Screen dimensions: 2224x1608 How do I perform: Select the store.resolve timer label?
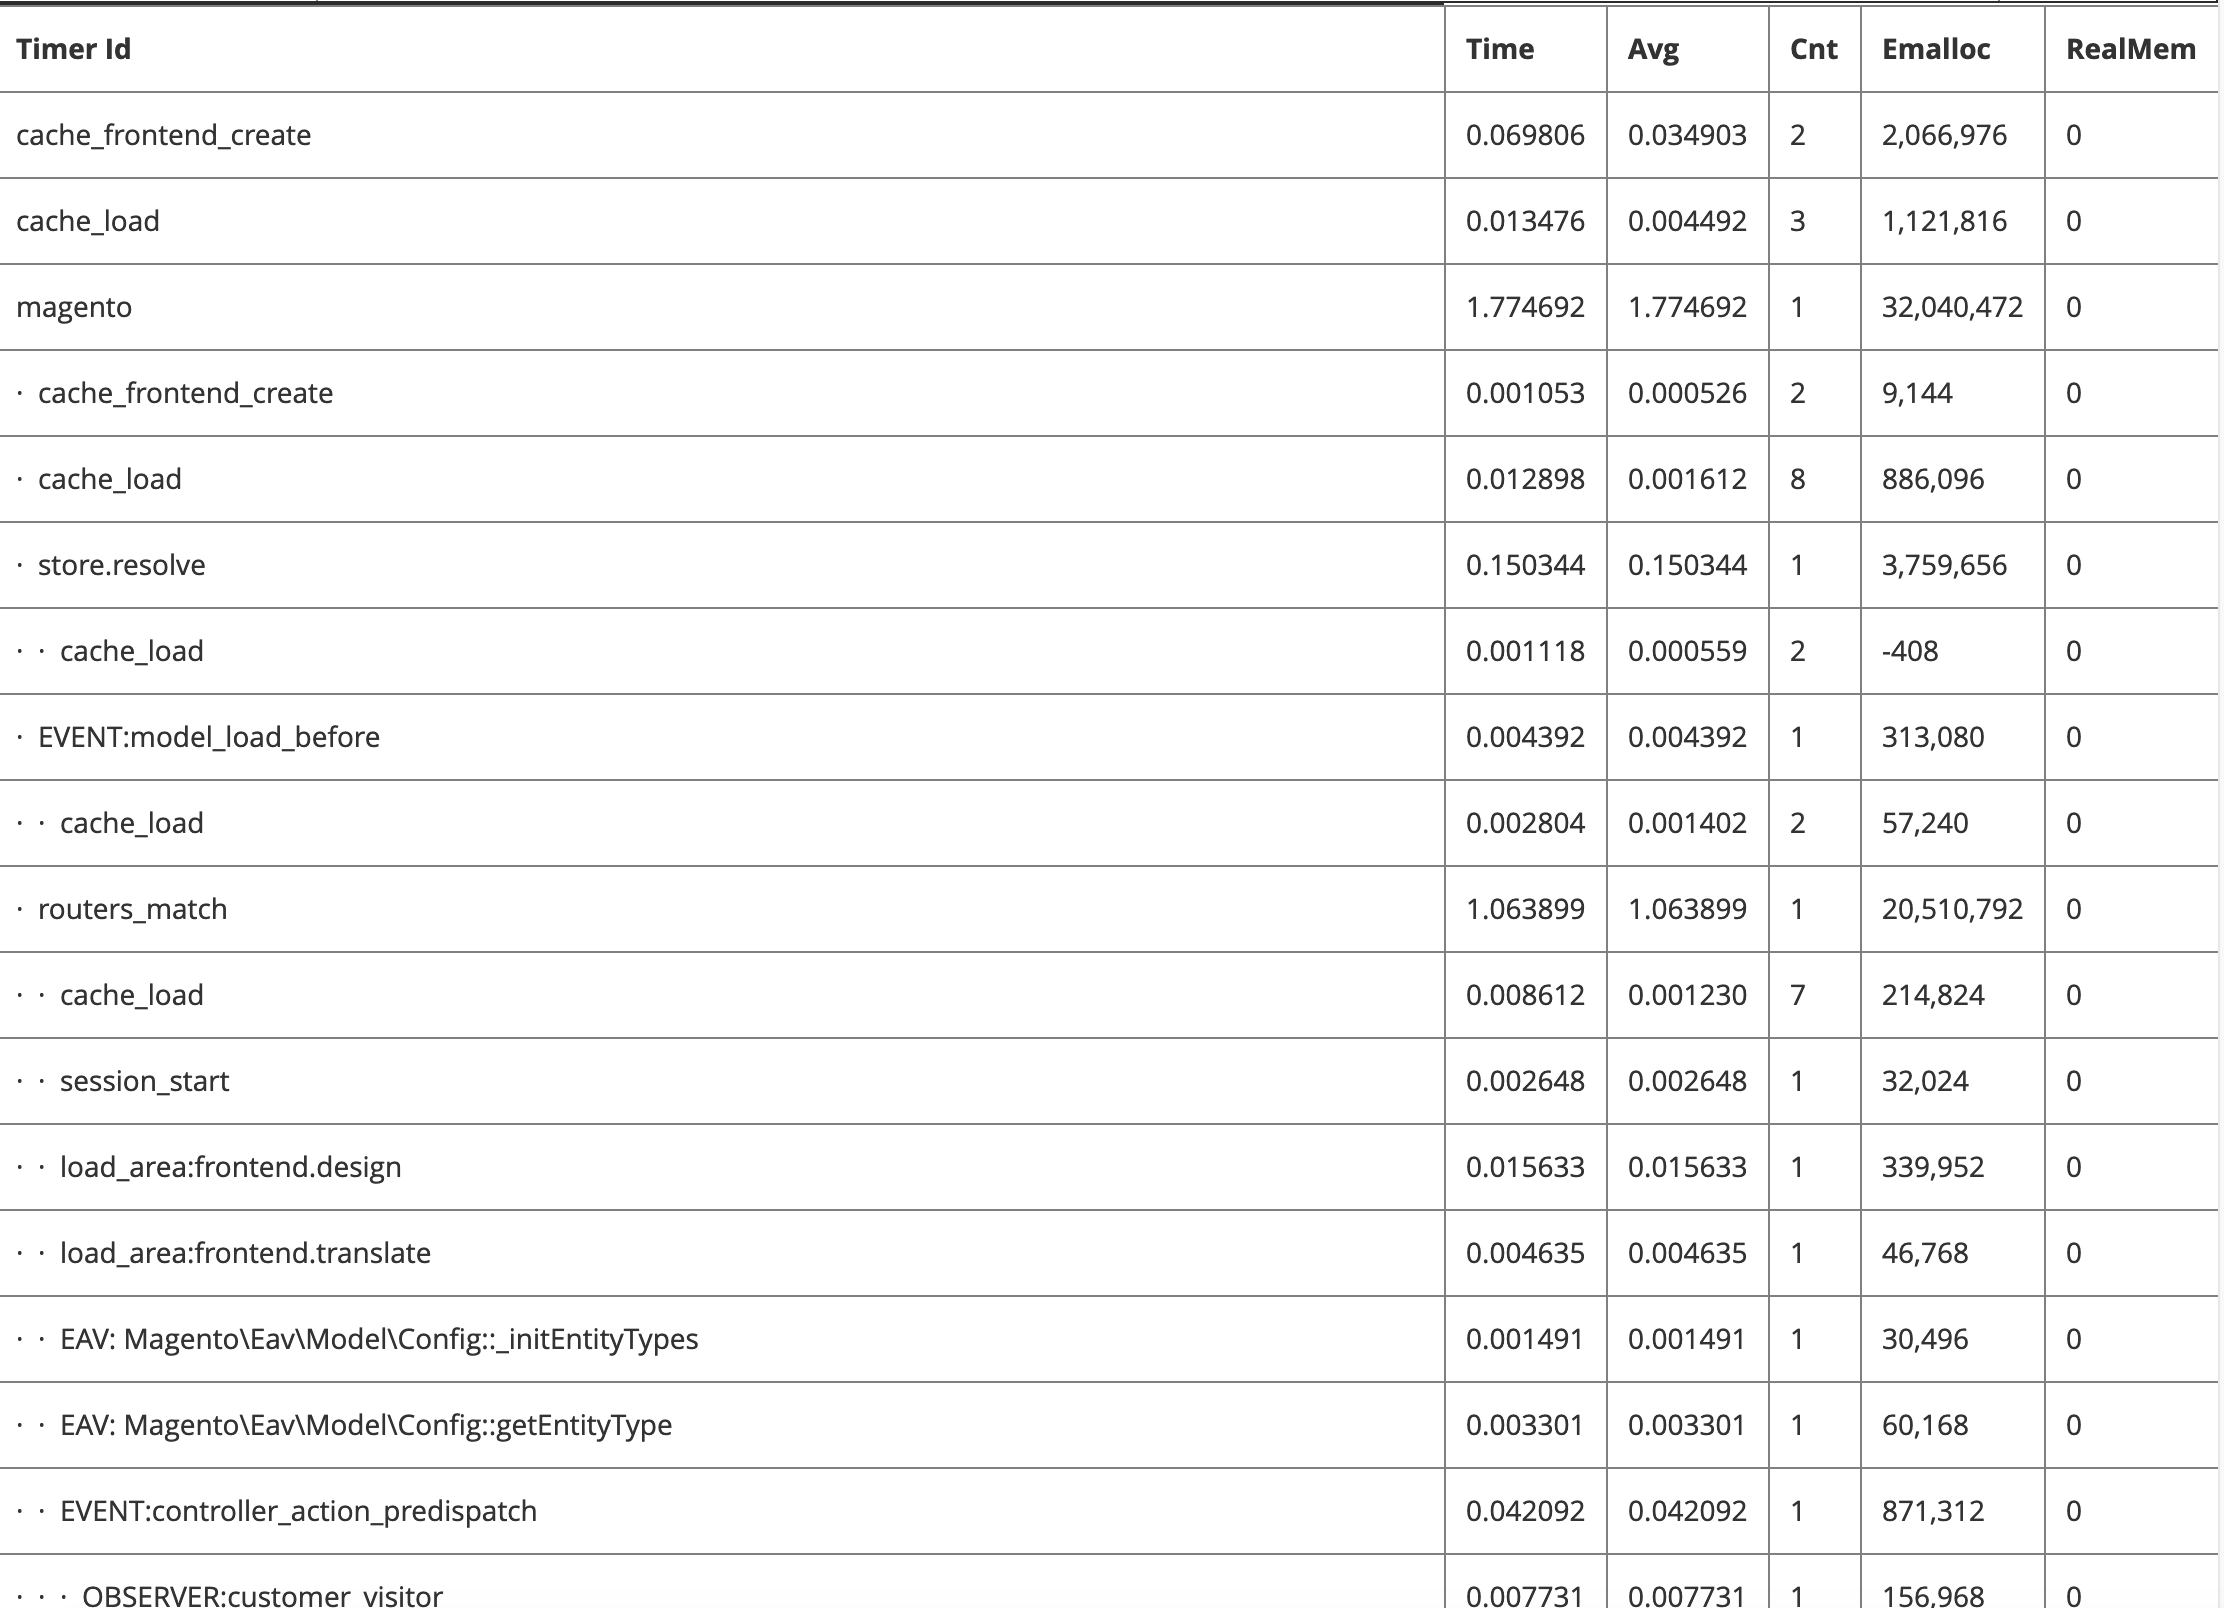click(121, 565)
